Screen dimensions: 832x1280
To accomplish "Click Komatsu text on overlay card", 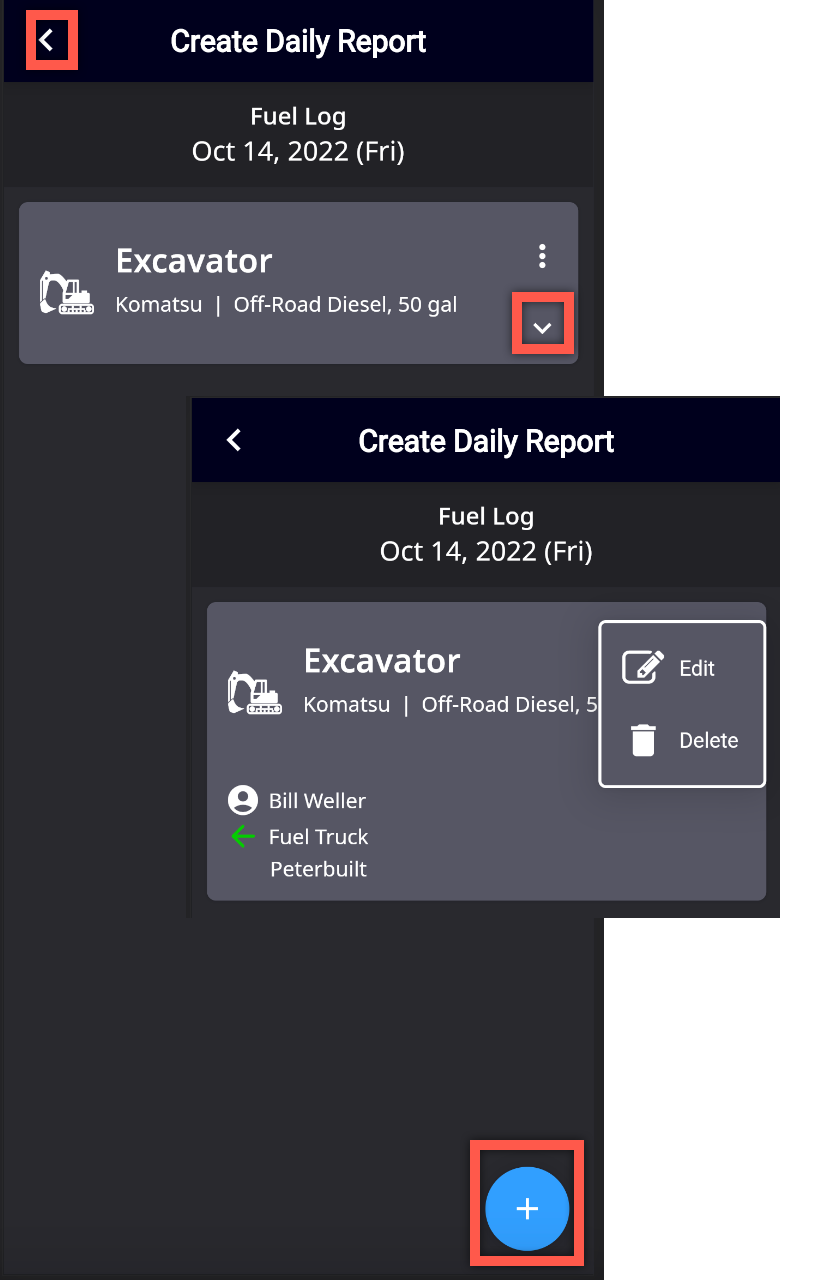I will click(347, 705).
